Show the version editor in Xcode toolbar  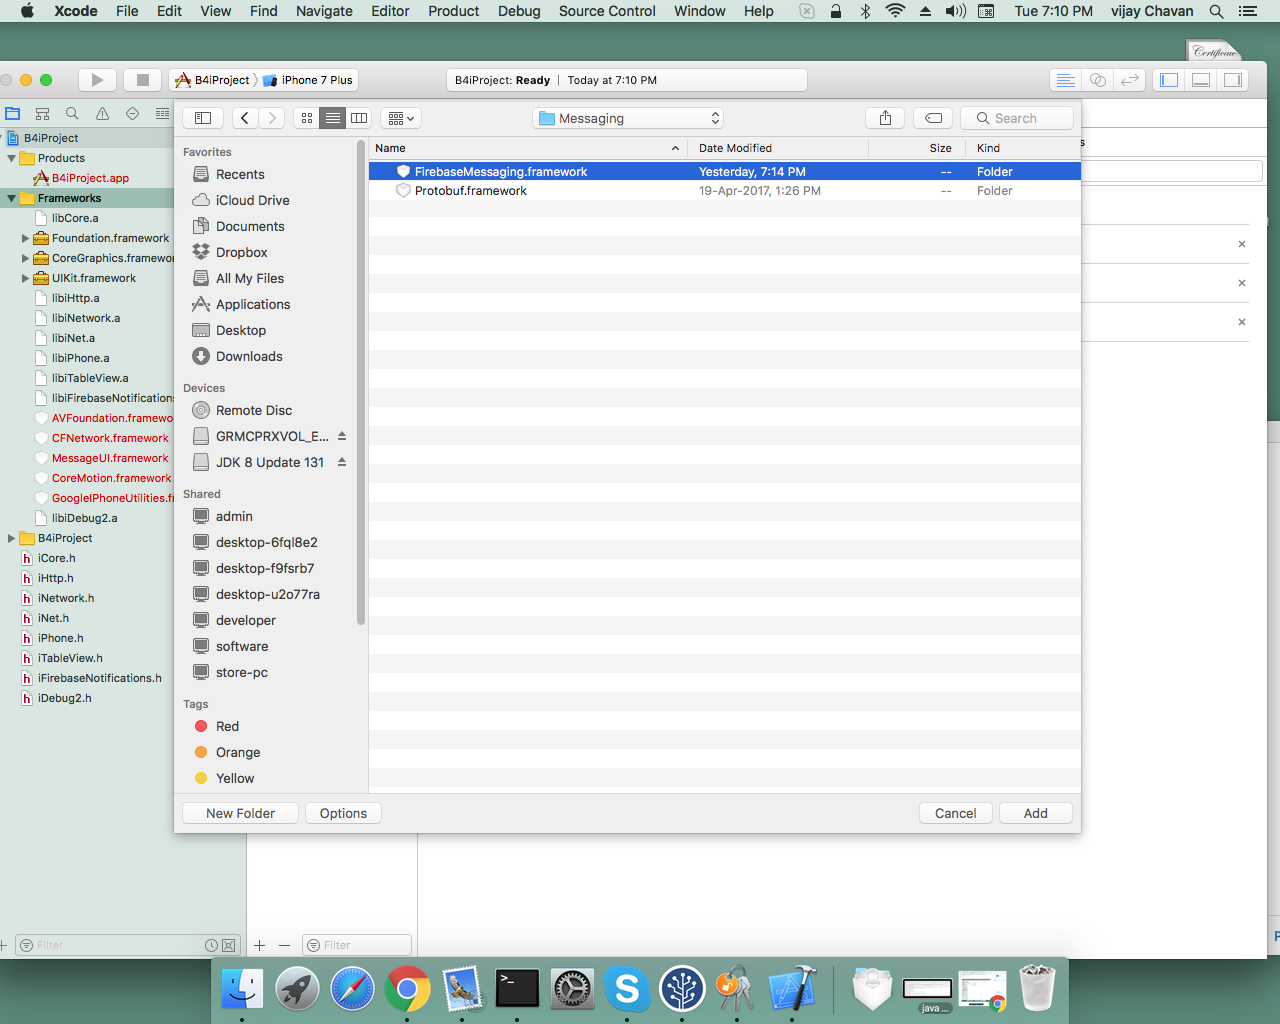tap(1130, 80)
